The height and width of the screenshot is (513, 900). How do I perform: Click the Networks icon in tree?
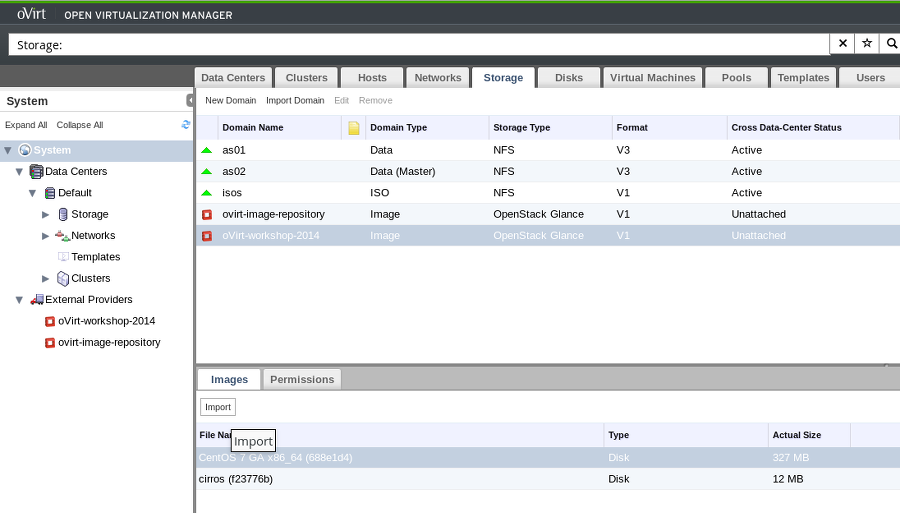[x=62, y=235]
